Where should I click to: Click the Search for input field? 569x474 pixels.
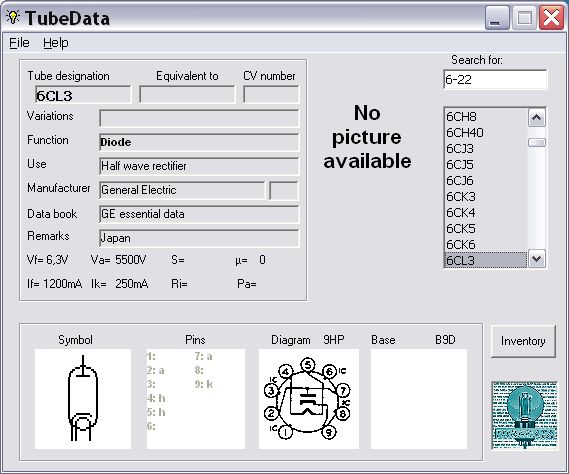(495, 79)
